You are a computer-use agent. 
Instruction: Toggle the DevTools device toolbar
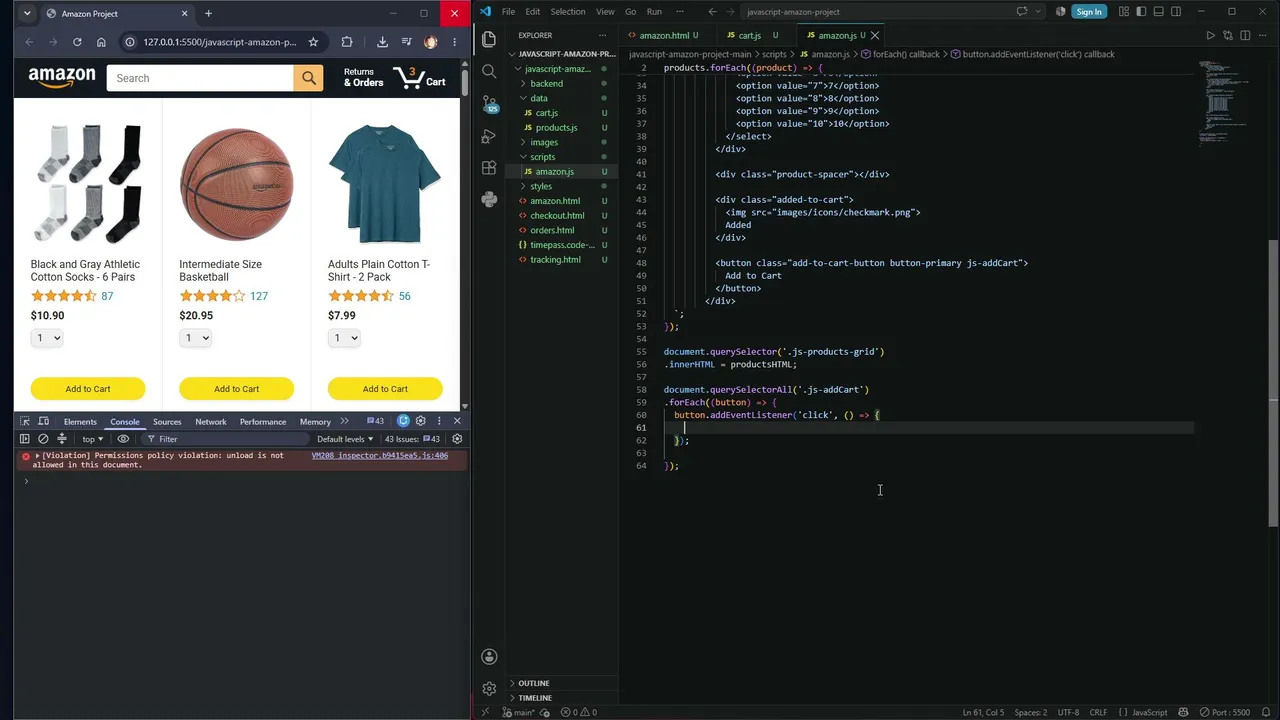(x=43, y=421)
